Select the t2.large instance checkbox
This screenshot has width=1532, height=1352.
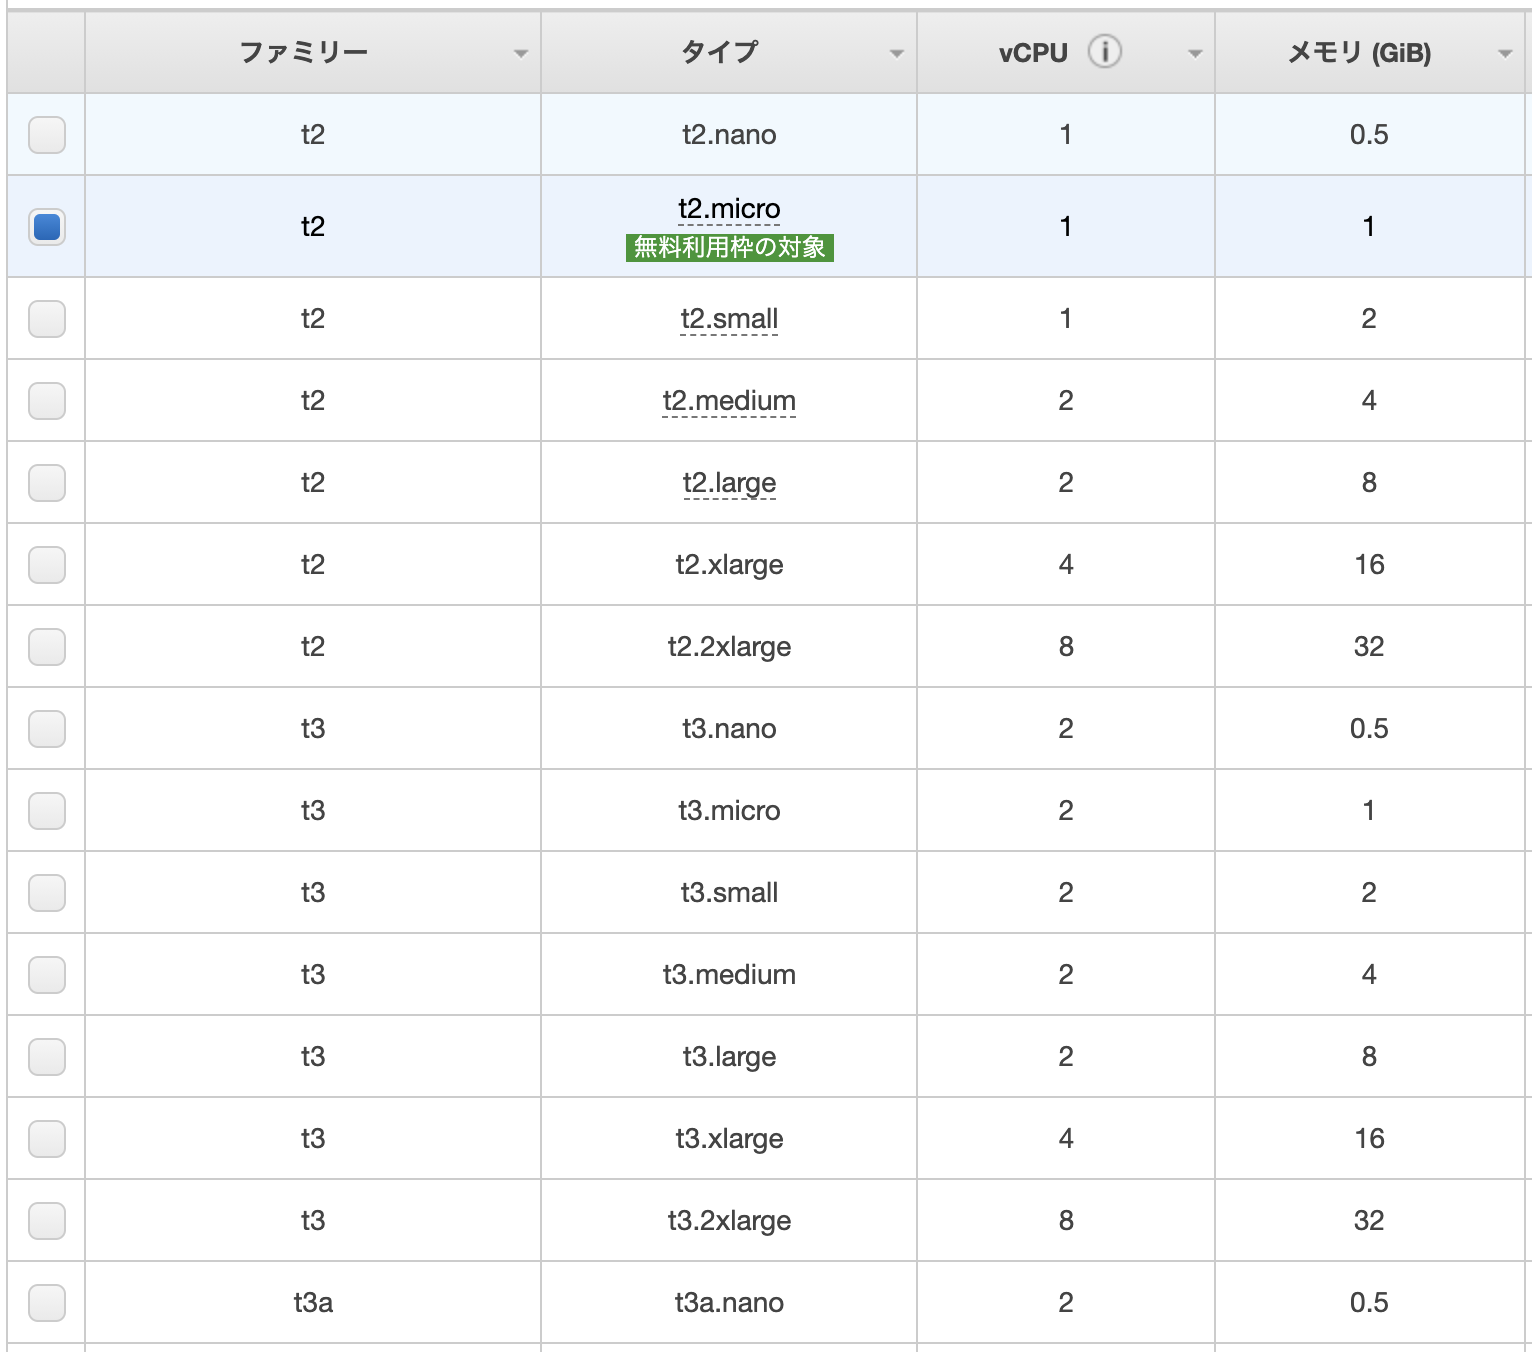(x=47, y=483)
